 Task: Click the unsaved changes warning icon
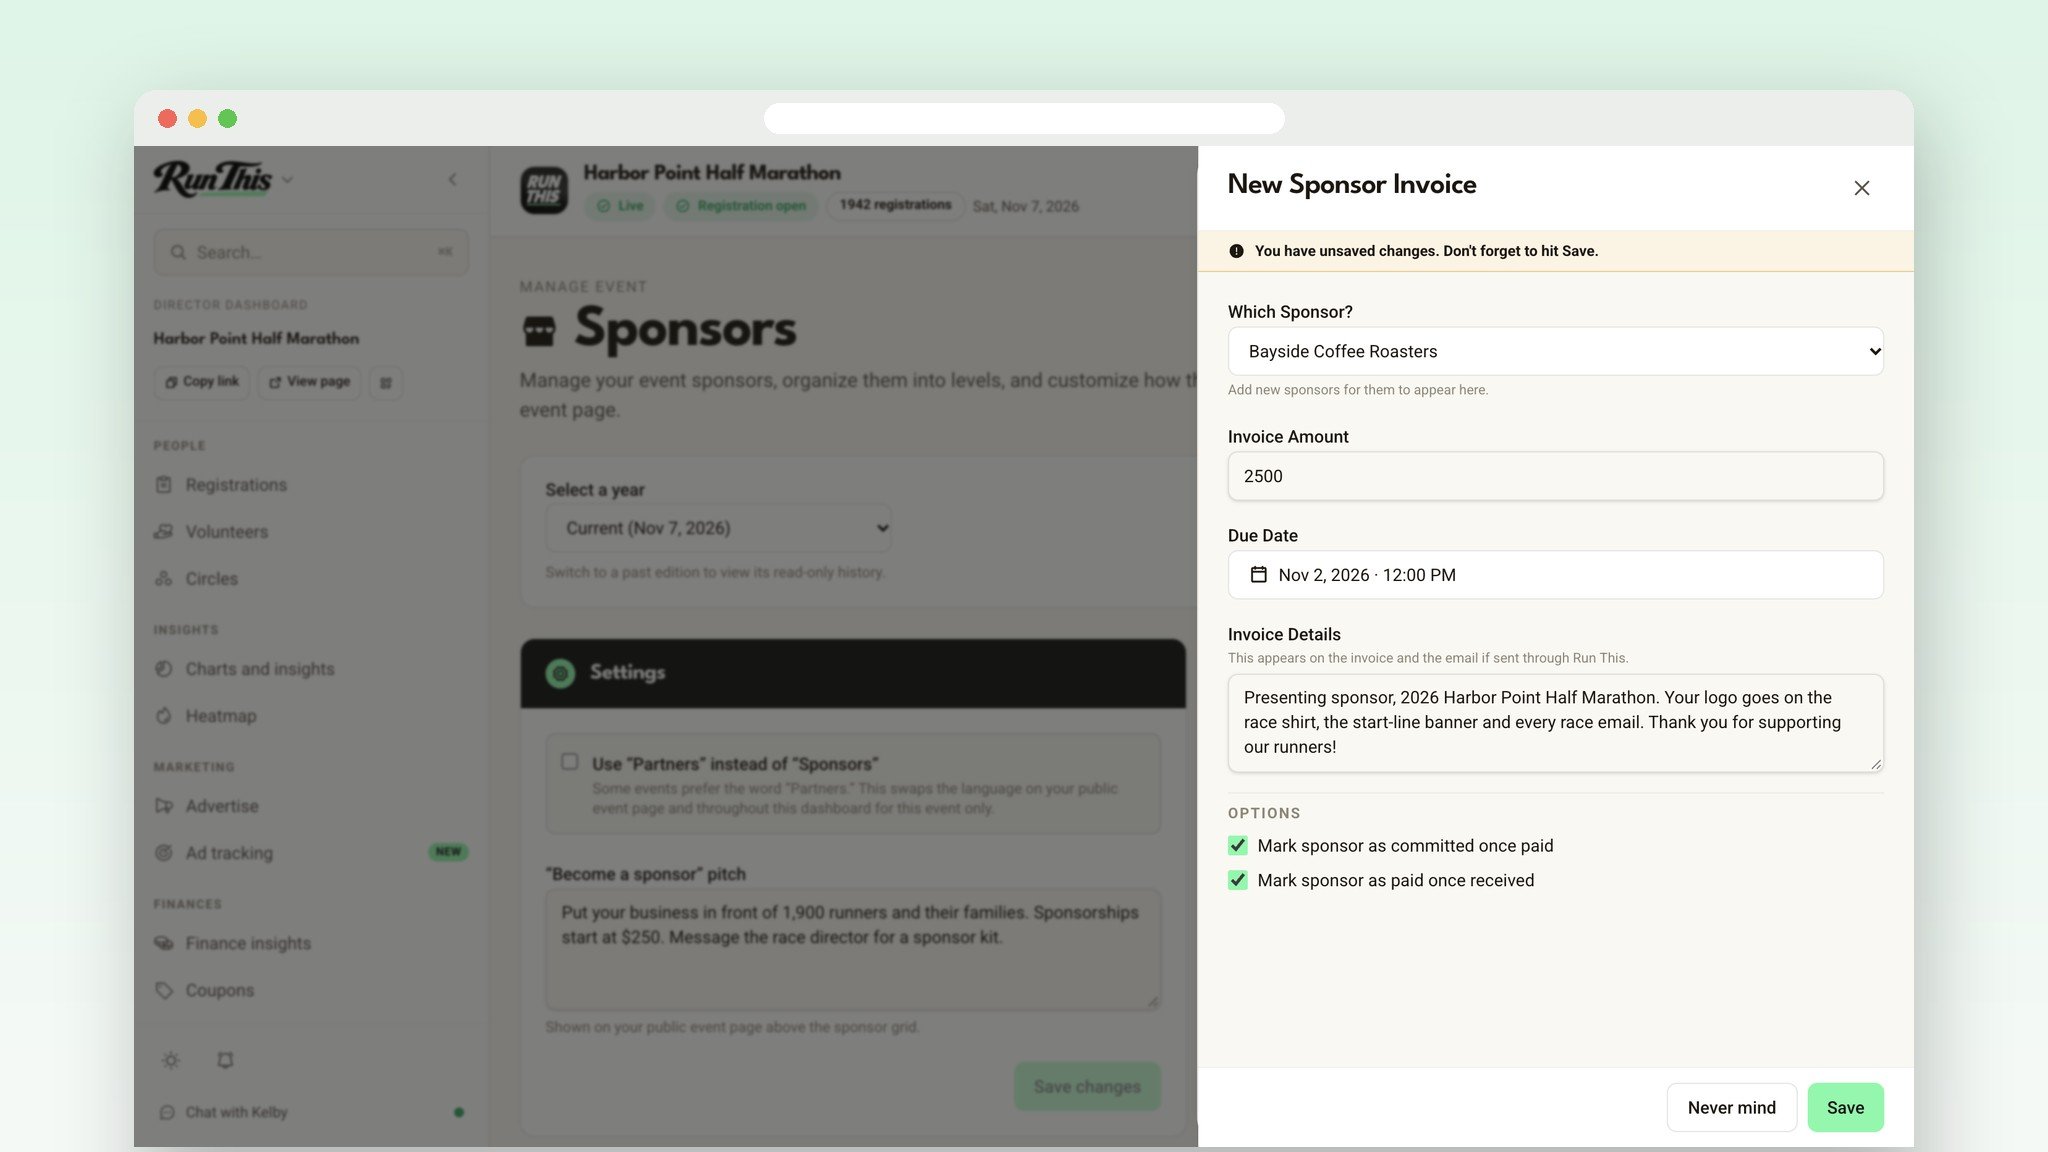[x=1236, y=251]
